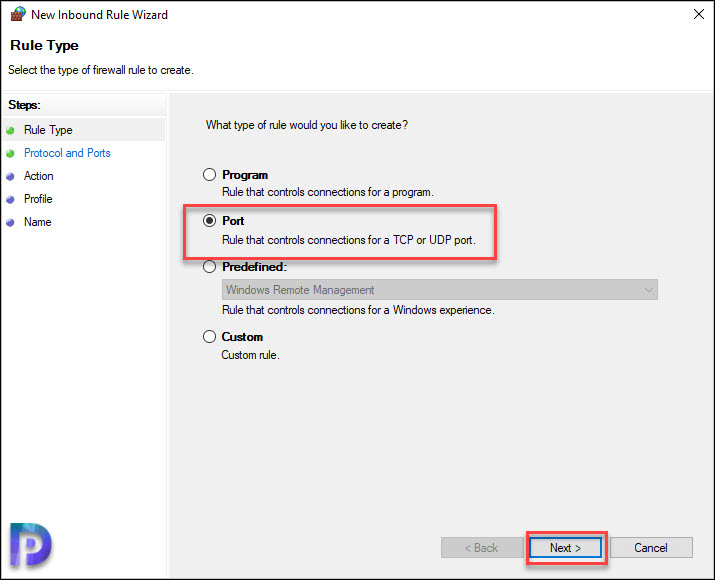Click the Next button
The height and width of the screenshot is (580, 715).
tap(565, 548)
